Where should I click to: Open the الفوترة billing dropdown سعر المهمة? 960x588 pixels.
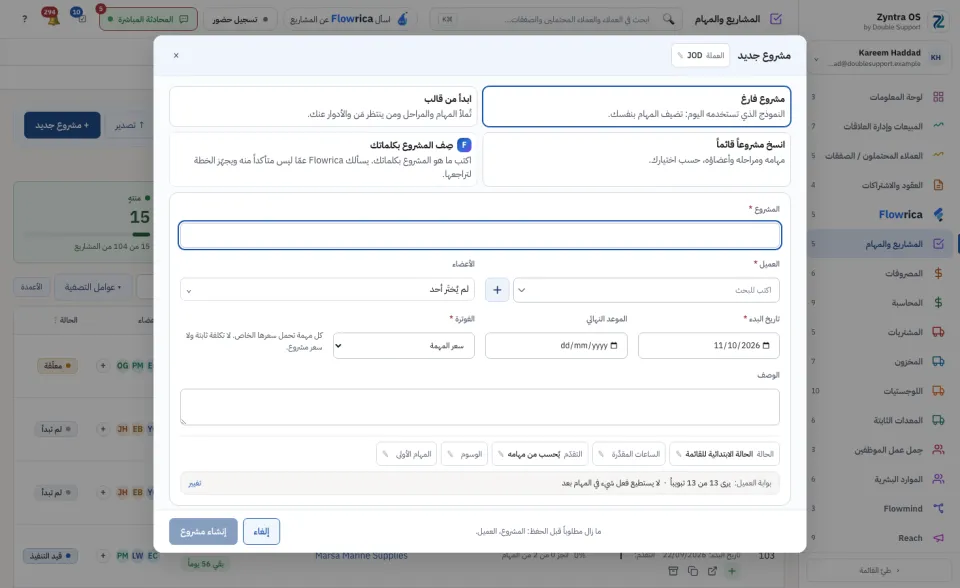403,345
